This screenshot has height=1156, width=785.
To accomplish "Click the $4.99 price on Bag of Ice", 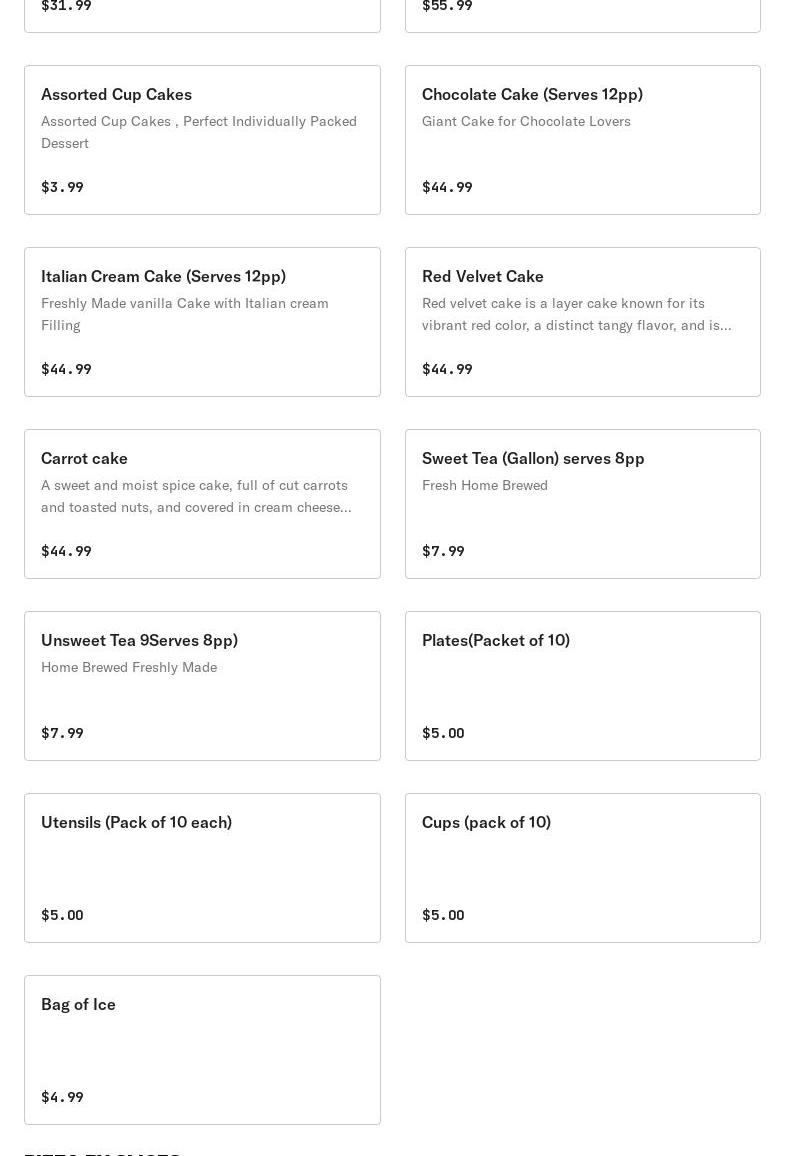I will pos(62,1097).
